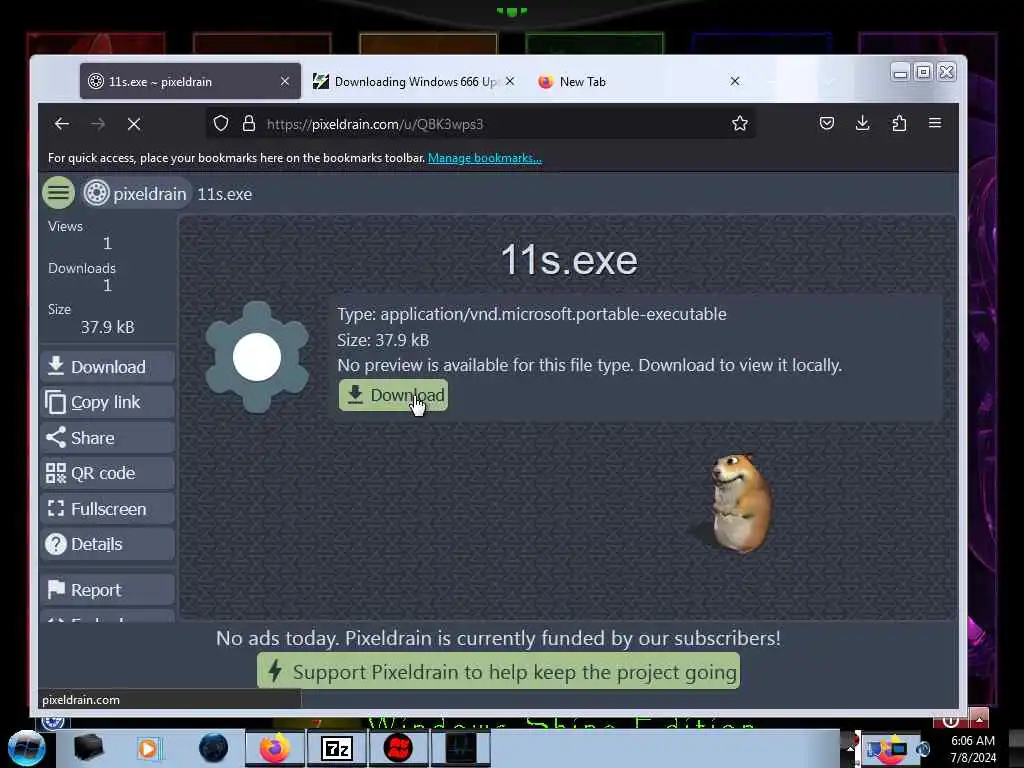Click the green Download button under the file info
The image size is (1024, 768).
(x=393, y=395)
